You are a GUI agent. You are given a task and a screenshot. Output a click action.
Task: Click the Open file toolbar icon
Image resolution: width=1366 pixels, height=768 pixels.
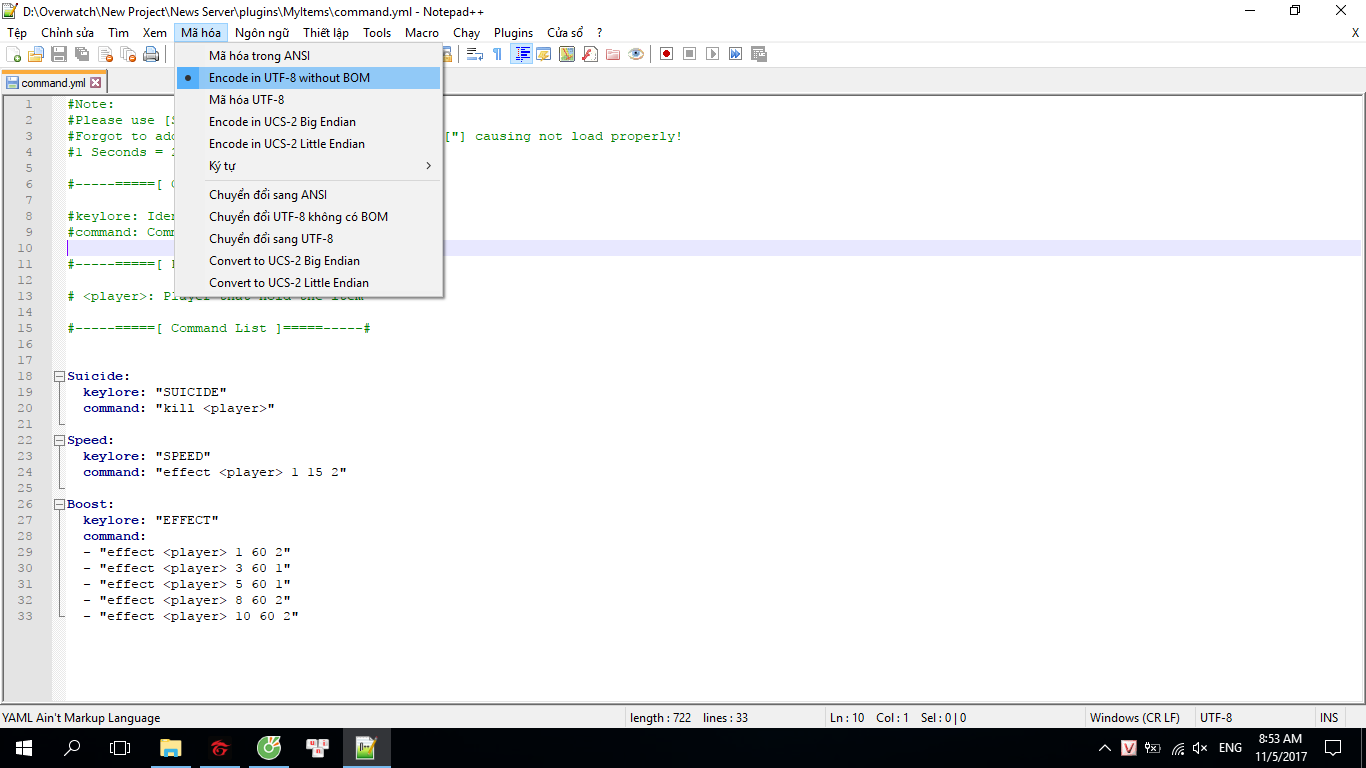tap(36, 54)
